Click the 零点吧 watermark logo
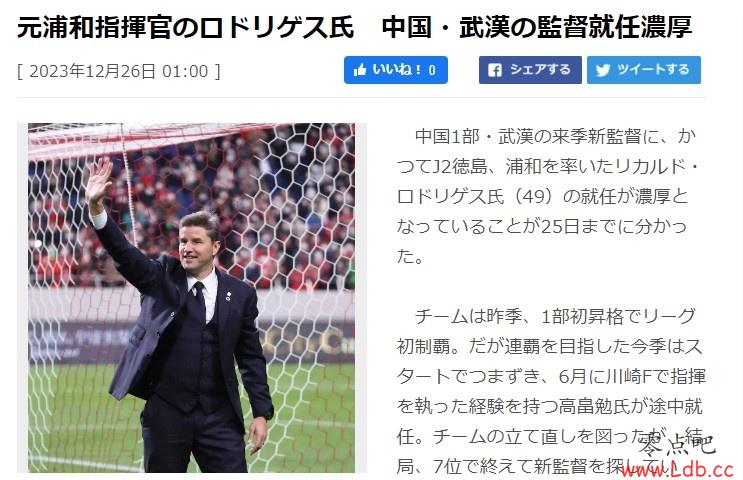The image size is (743, 480). pos(677,444)
